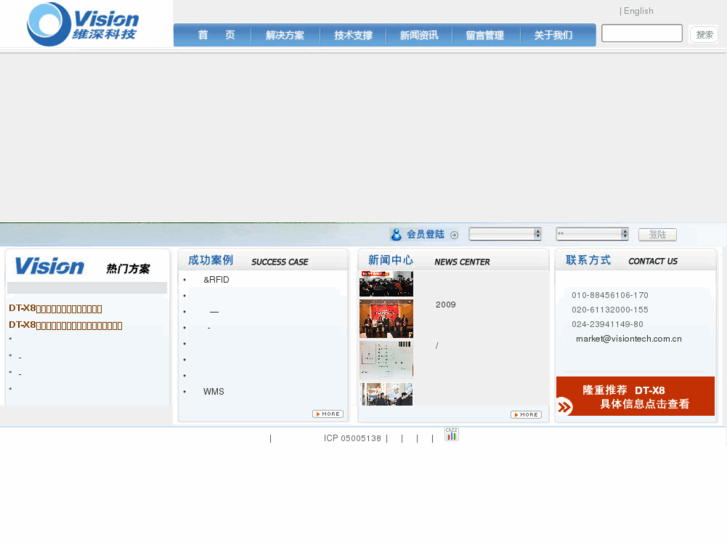
Task: Open 技术支撑 navigation menu
Action: click(x=353, y=35)
